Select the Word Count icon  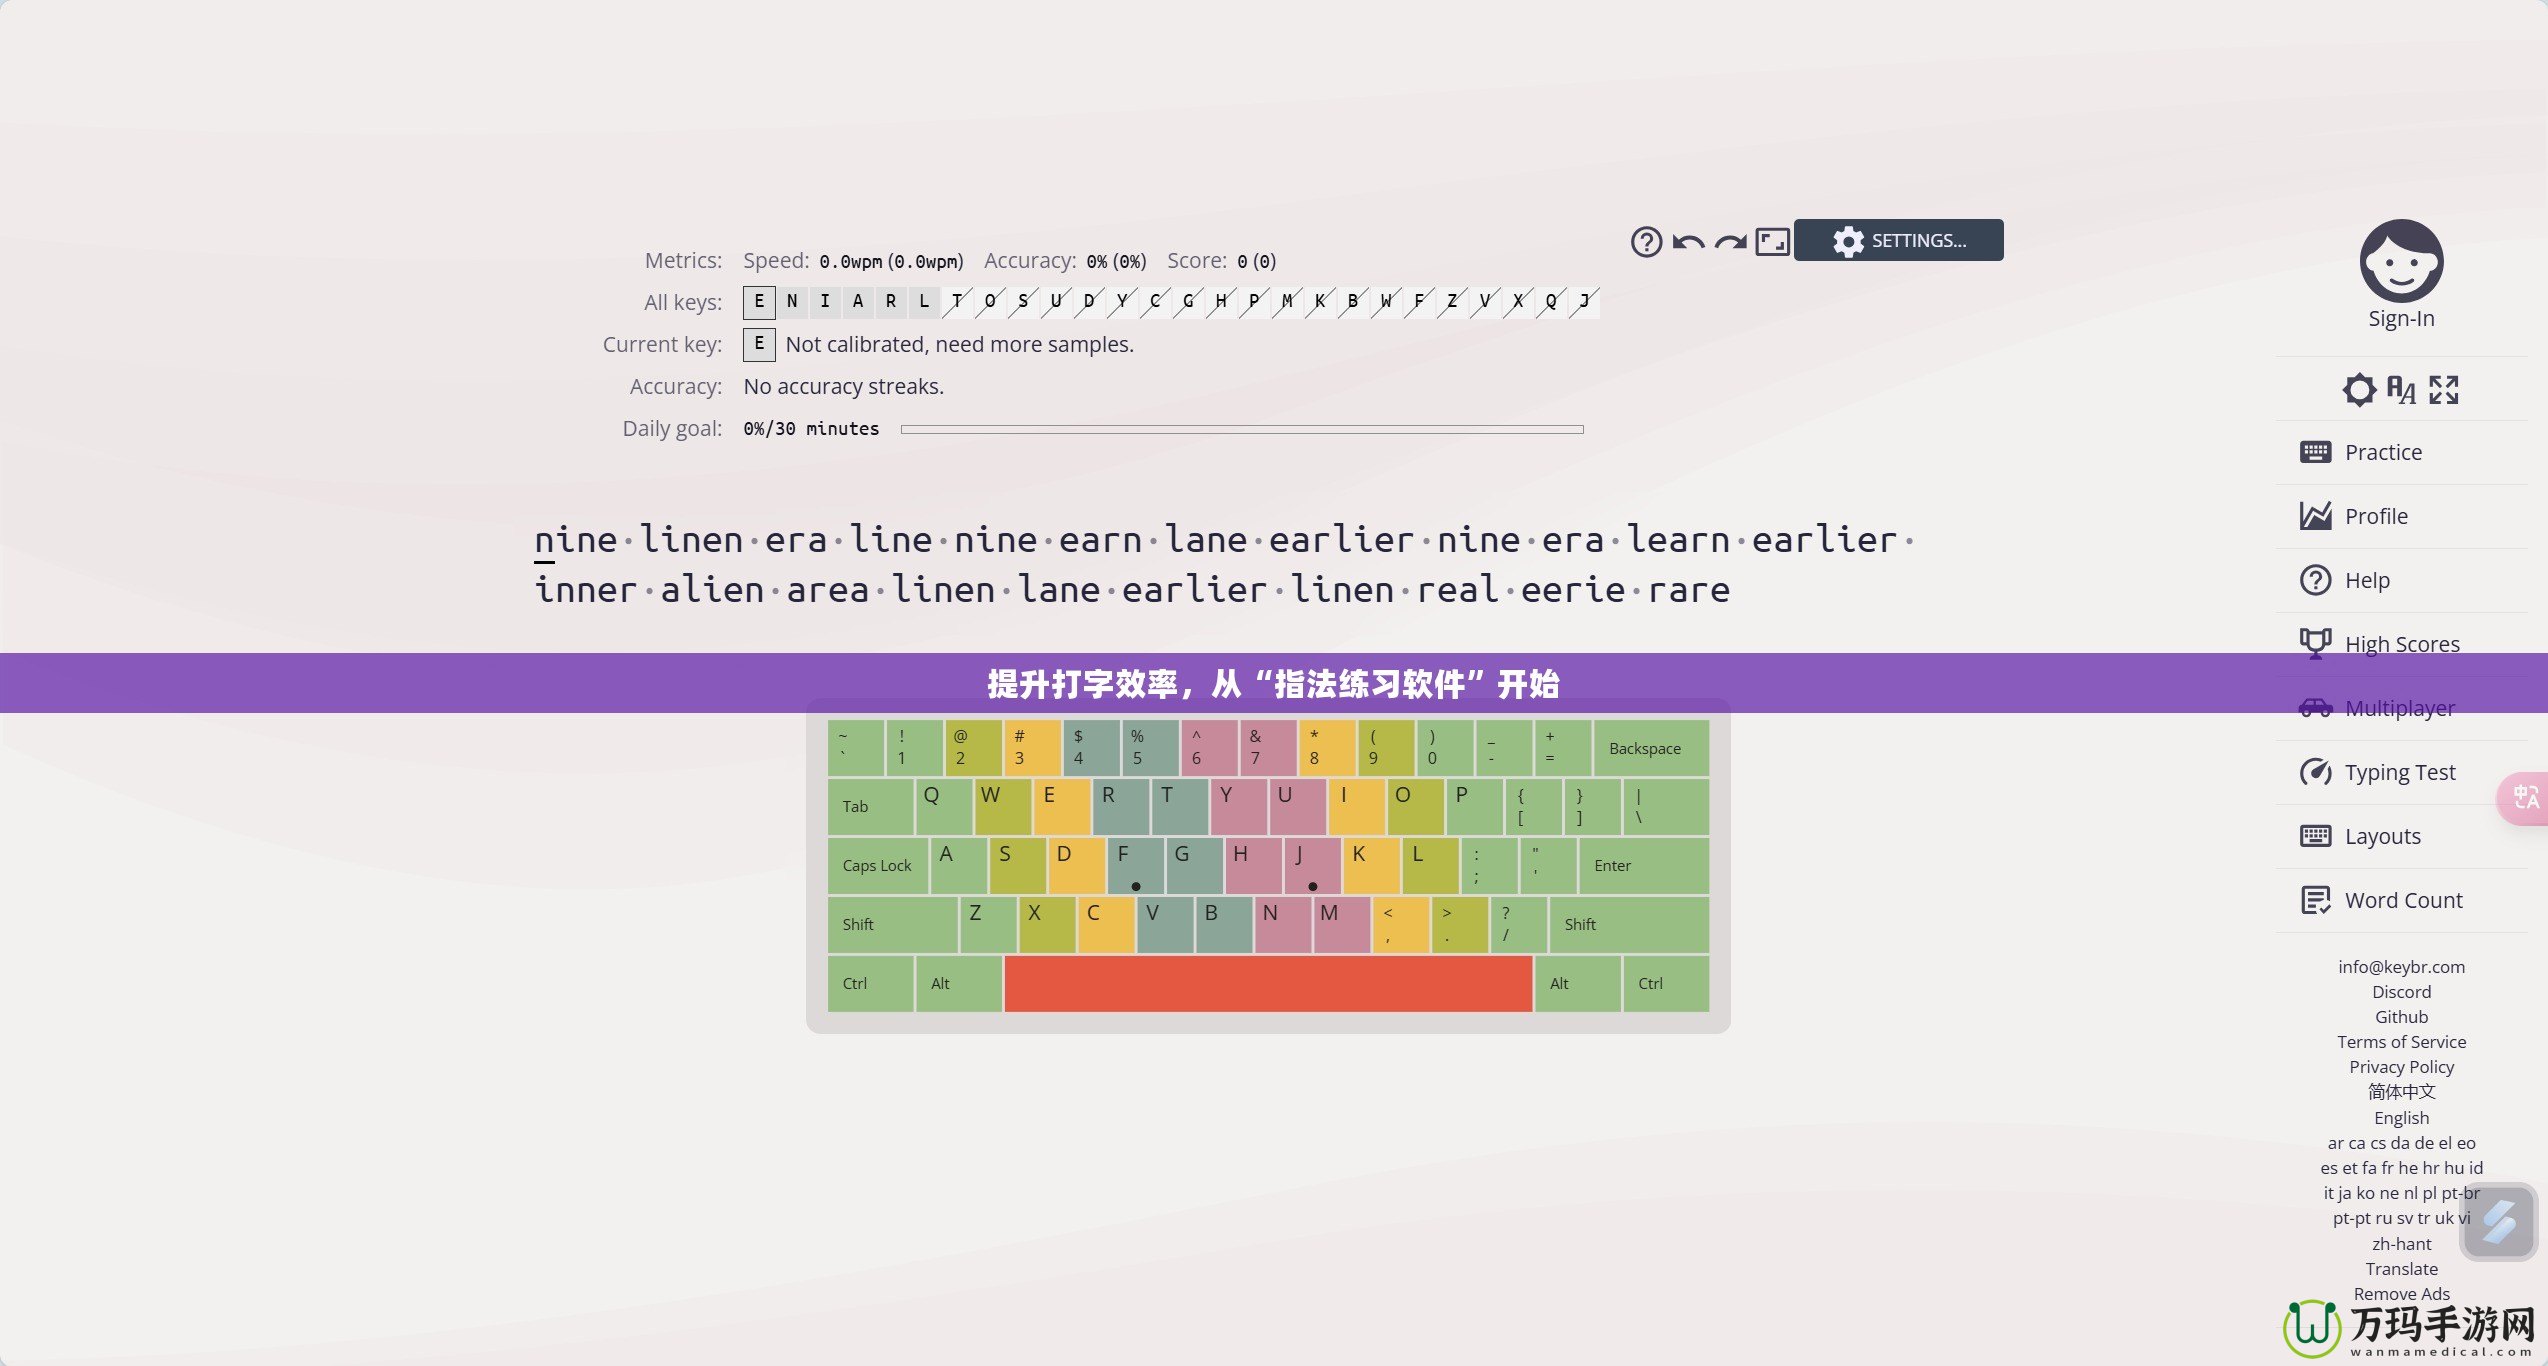pos(2315,898)
